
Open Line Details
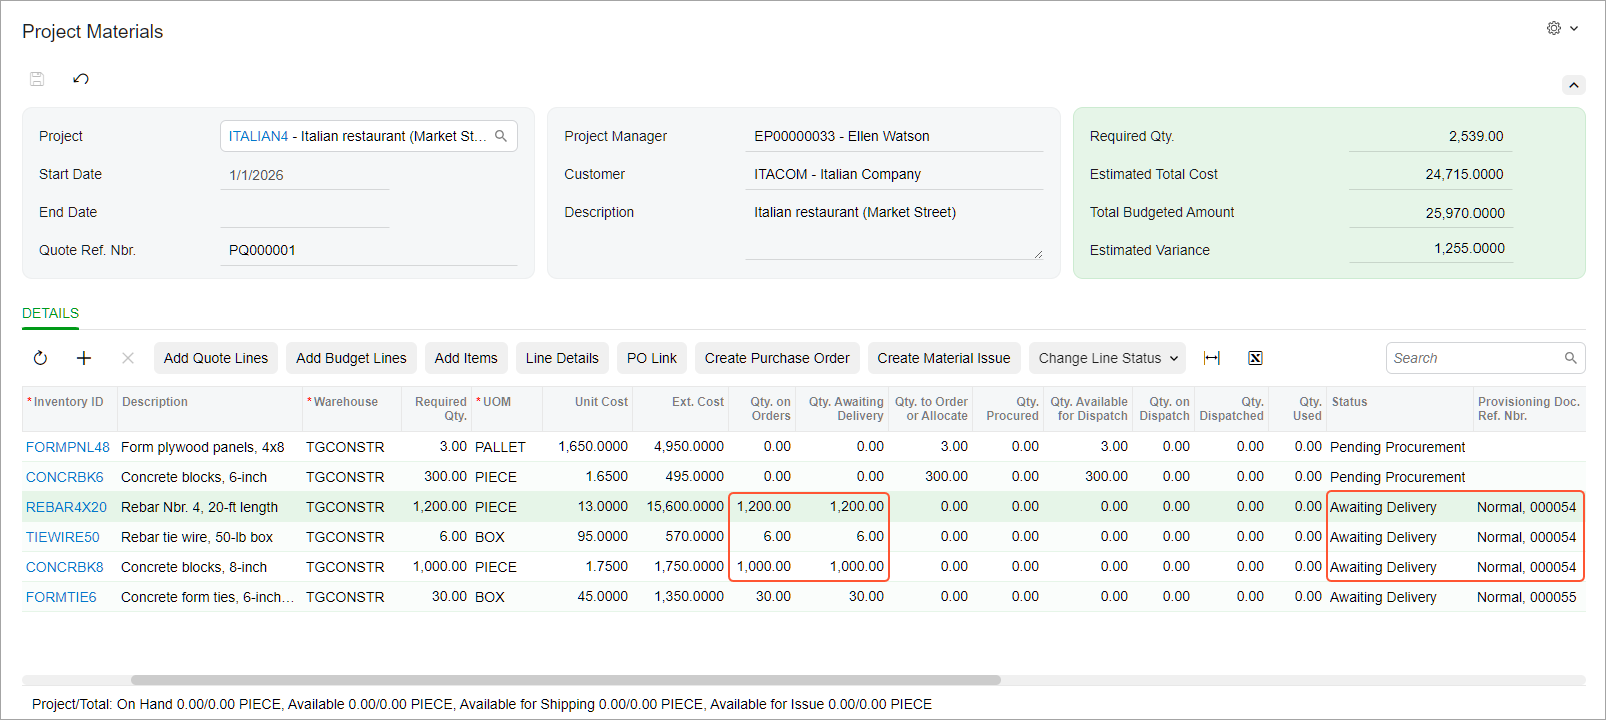pos(562,358)
